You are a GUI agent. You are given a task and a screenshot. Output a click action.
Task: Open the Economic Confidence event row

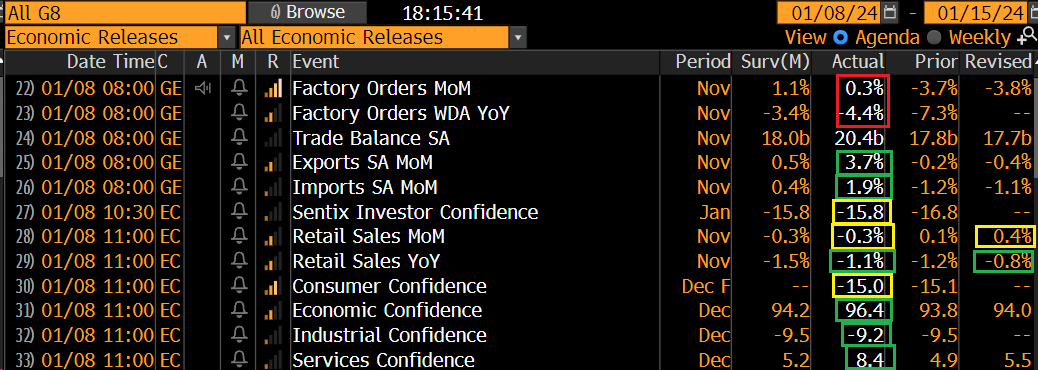(519, 310)
